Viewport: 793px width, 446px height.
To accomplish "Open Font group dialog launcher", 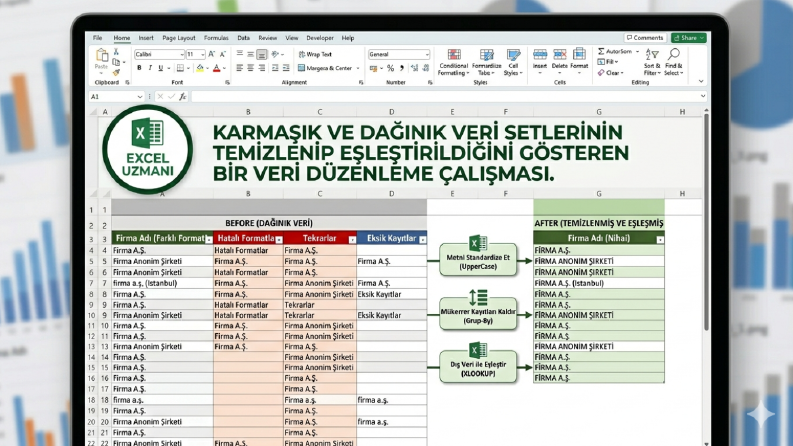I will click(x=228, y=82).
